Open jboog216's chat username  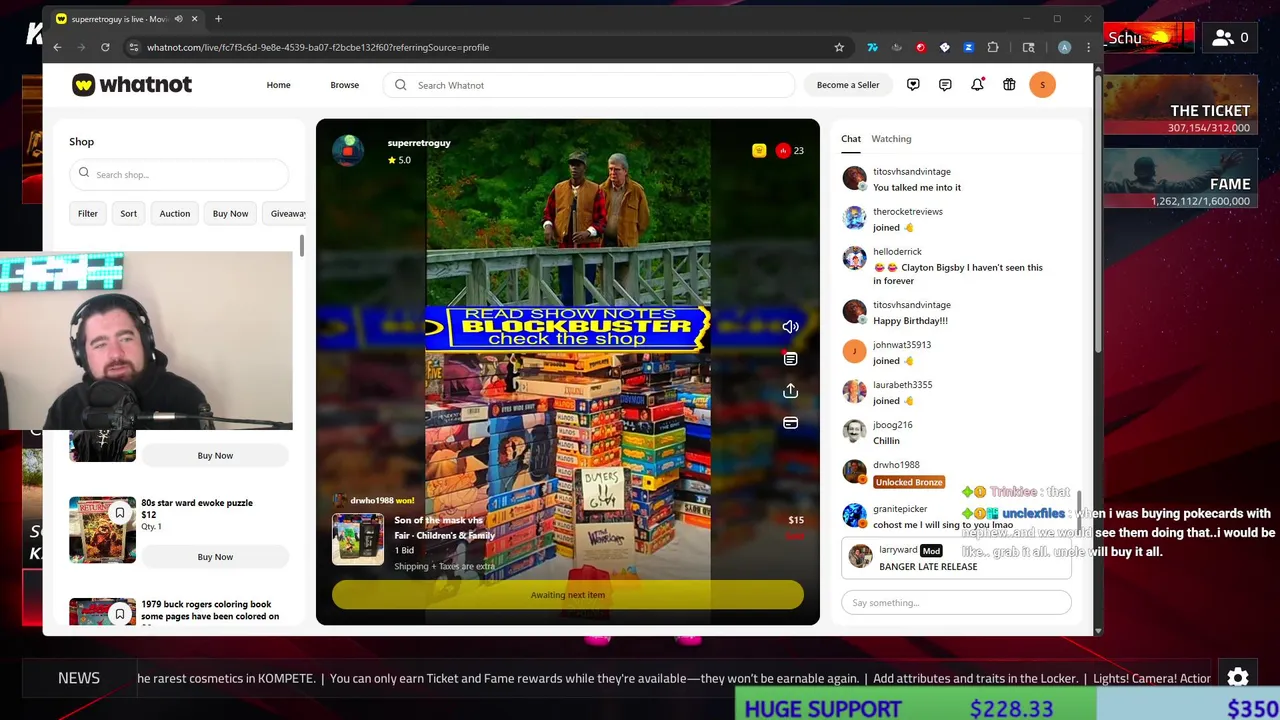pyautogui.click(x=892, y=425)
